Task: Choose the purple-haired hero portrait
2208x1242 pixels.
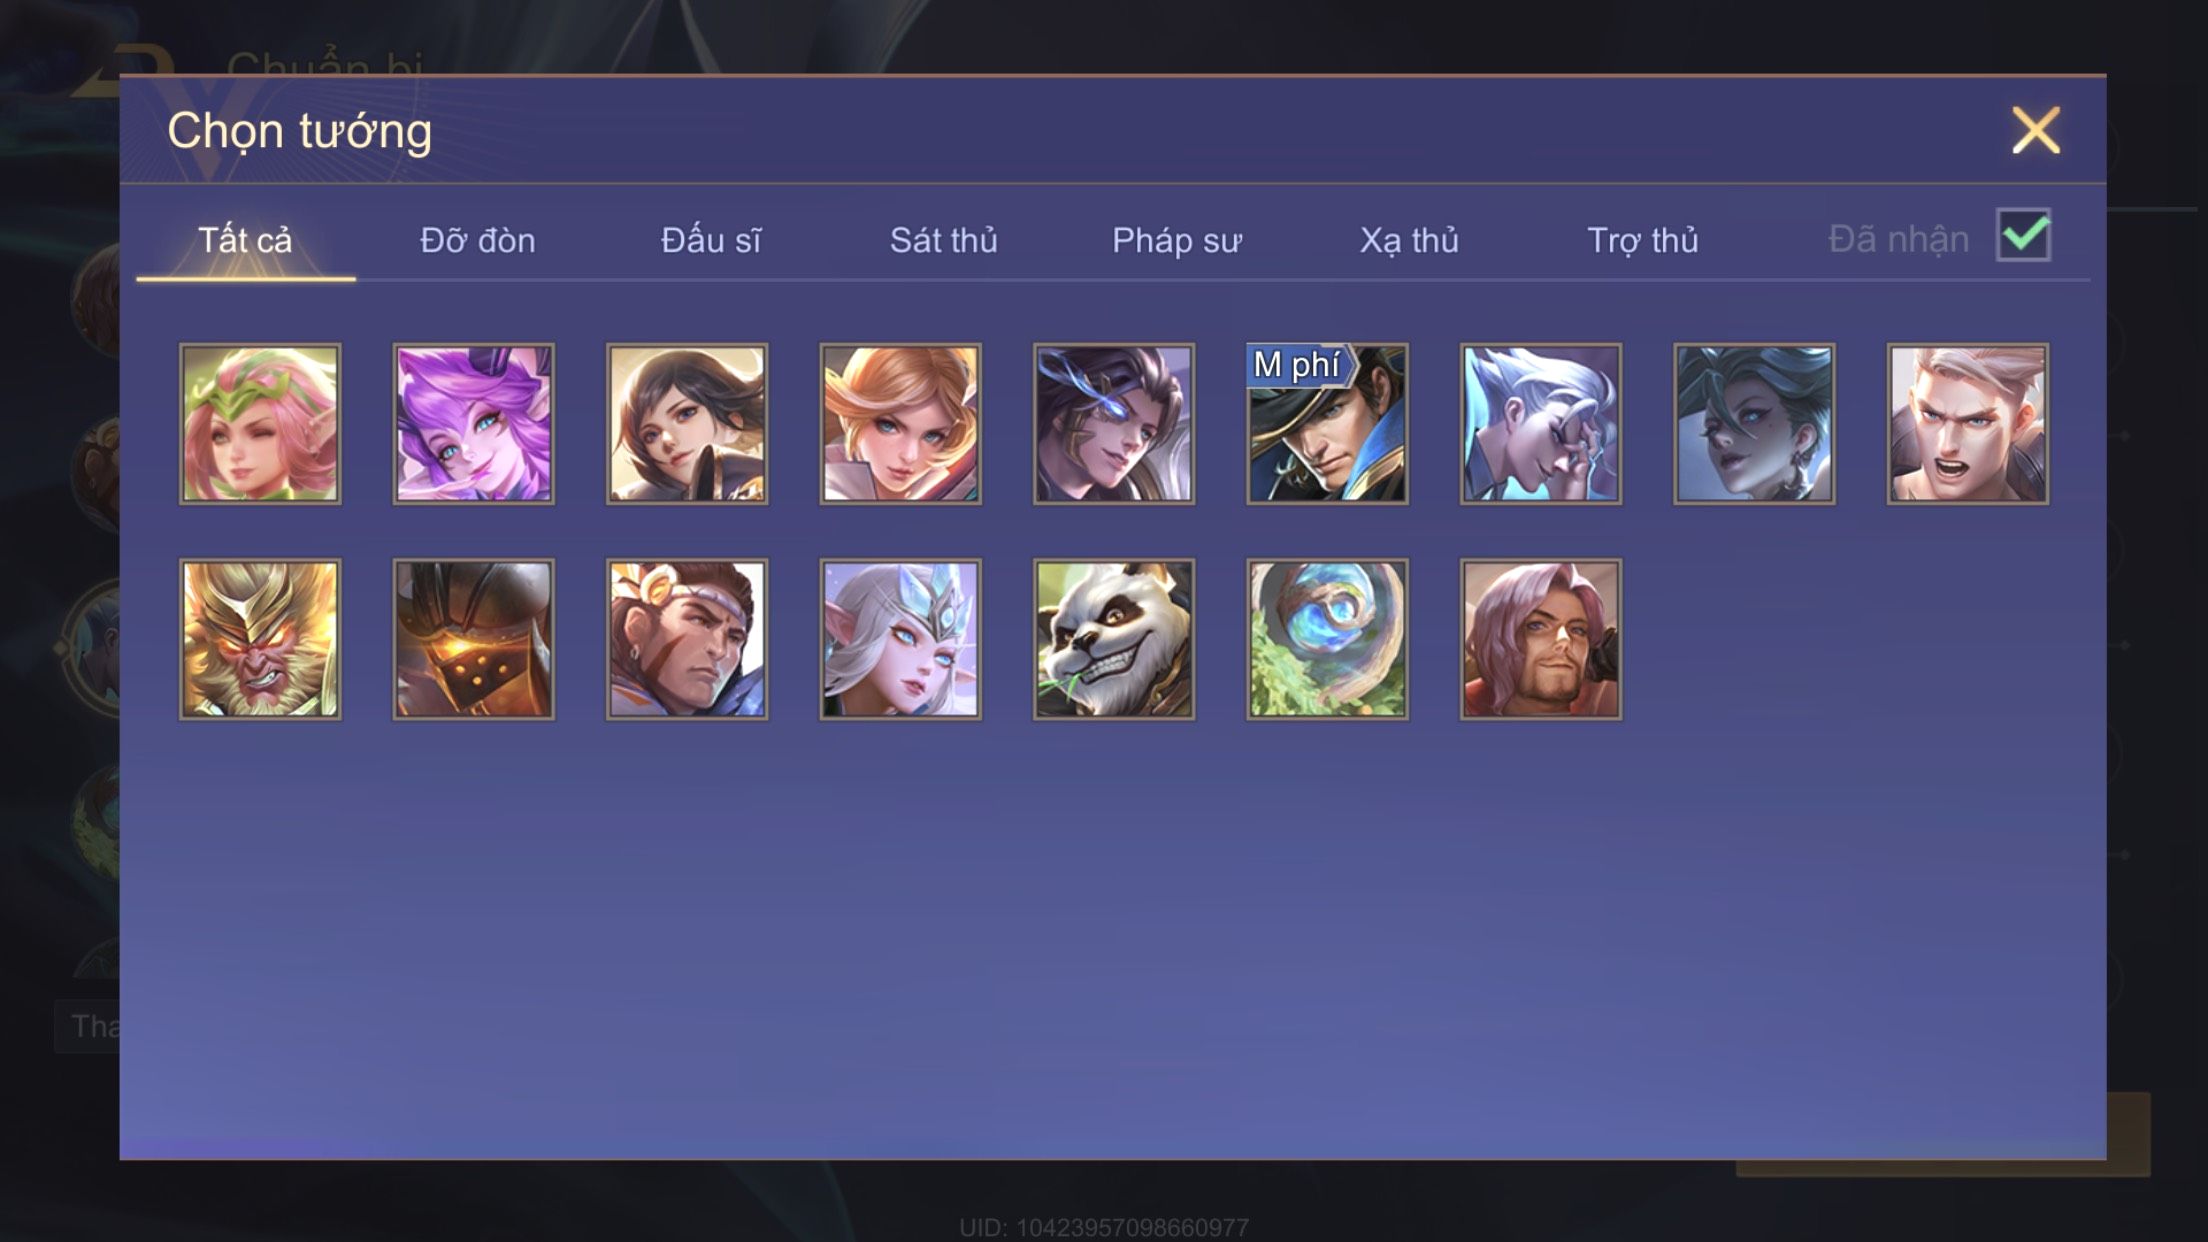Action: 473,424
